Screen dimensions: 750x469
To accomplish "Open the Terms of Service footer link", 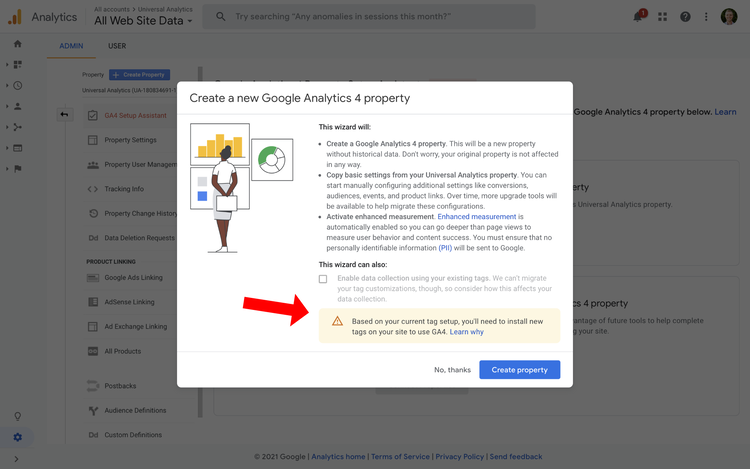I will pos(400,457).
